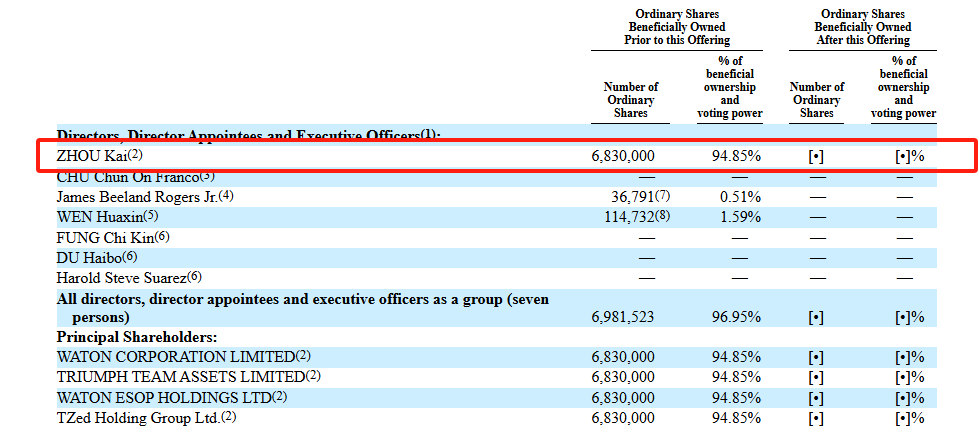Screen dimensions: 979x442
Task: Select the 6,830,000 shares in ZHOU Kai row
Action: pyautogui.click(x=623, y=156)
